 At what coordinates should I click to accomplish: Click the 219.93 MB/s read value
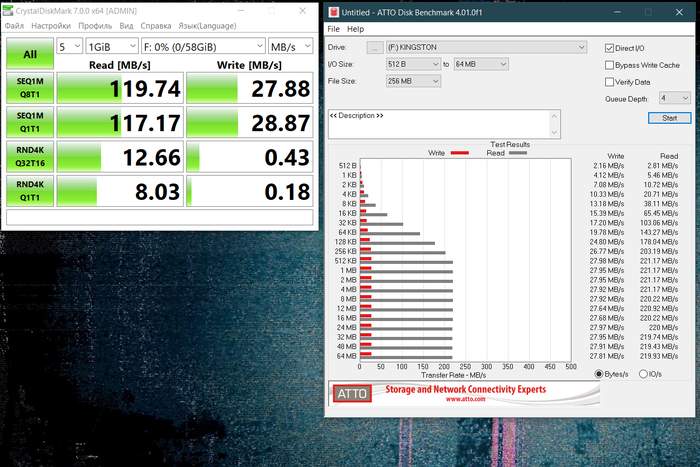click(659, 356)
